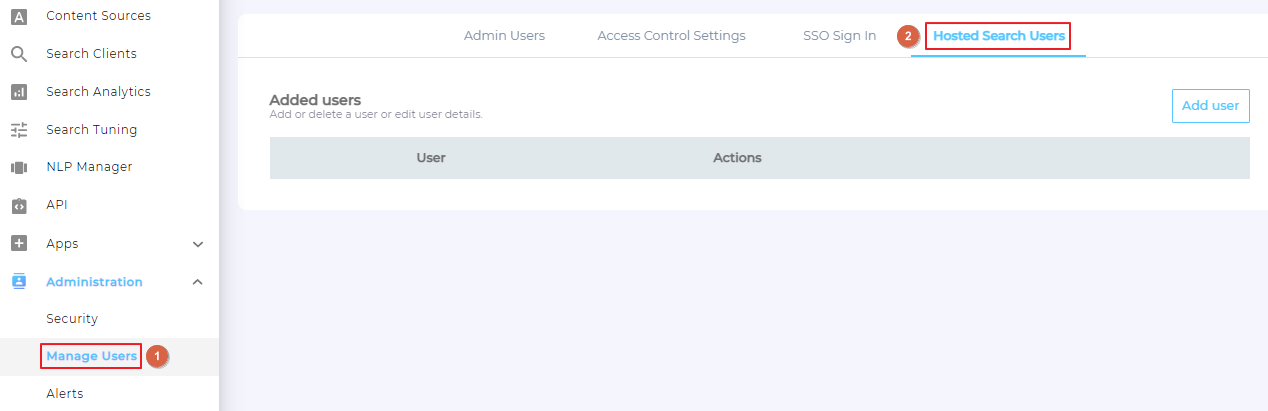1268x411 pixels.
Task: Switch to the Admin Users tab
Action: (504, 36)
